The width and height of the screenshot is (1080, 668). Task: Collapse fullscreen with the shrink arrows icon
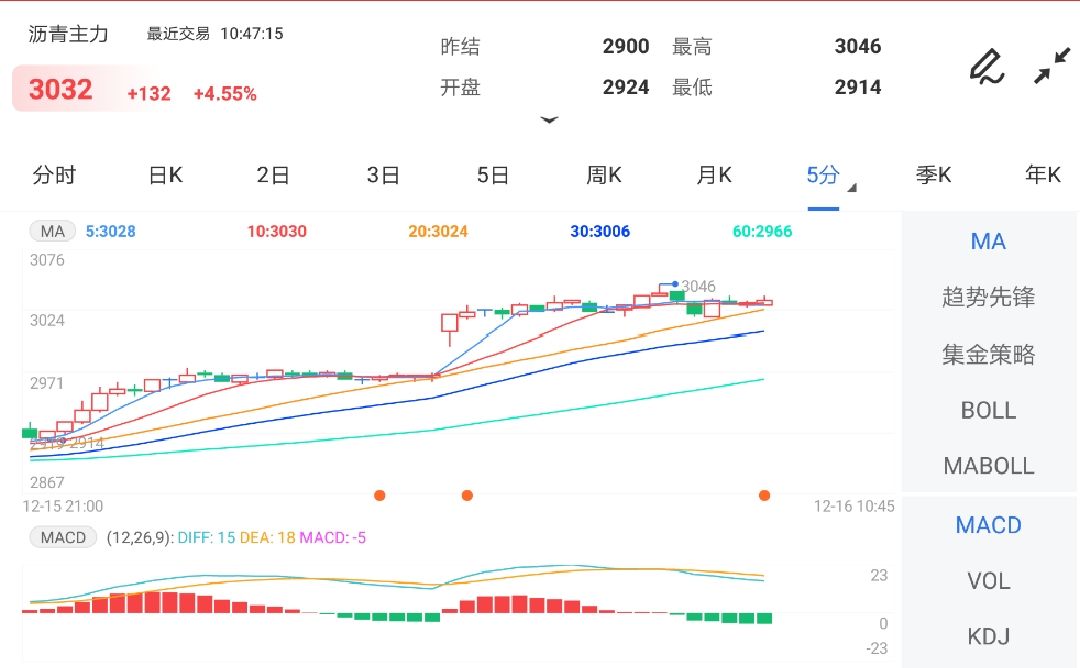(x=1052, y=65)
